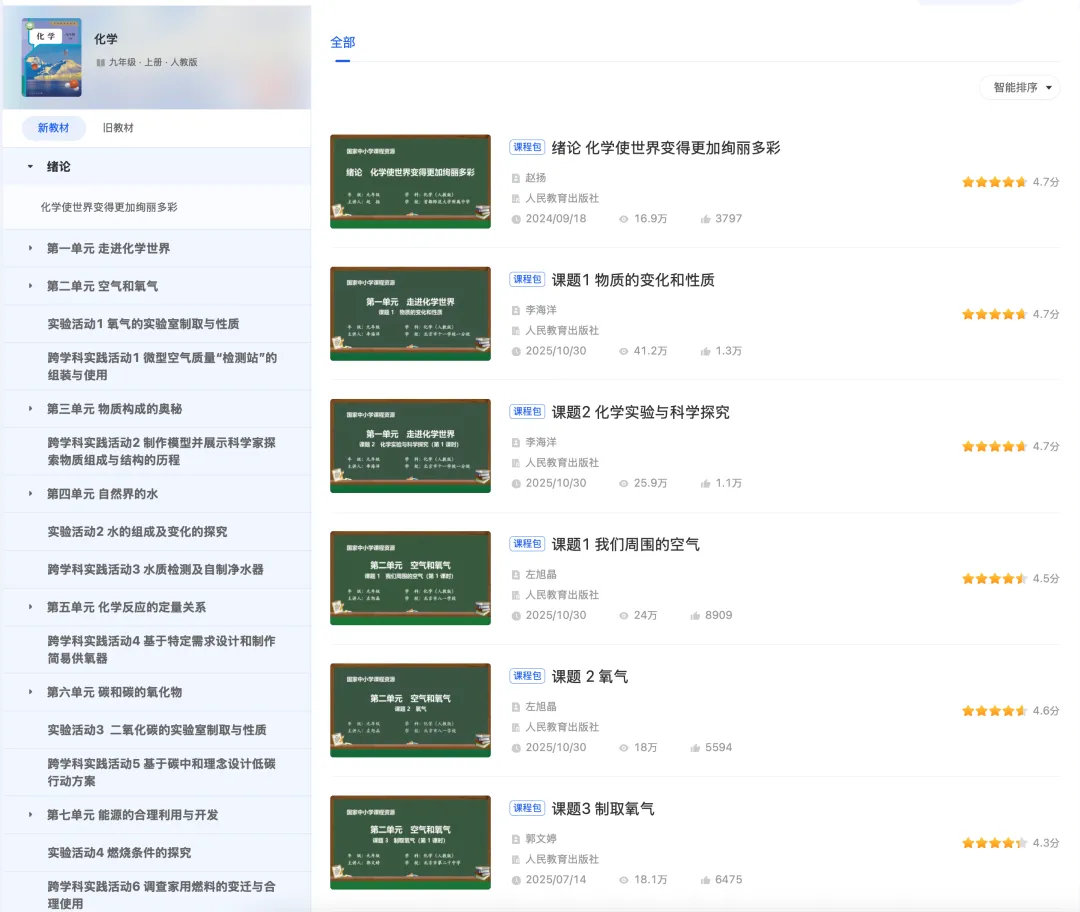The width and height of the screenshot is (1080, 912).
Task: Open 跨学科实践活动1 微型空气质量检测站
Action: click(x=162, y=366)
